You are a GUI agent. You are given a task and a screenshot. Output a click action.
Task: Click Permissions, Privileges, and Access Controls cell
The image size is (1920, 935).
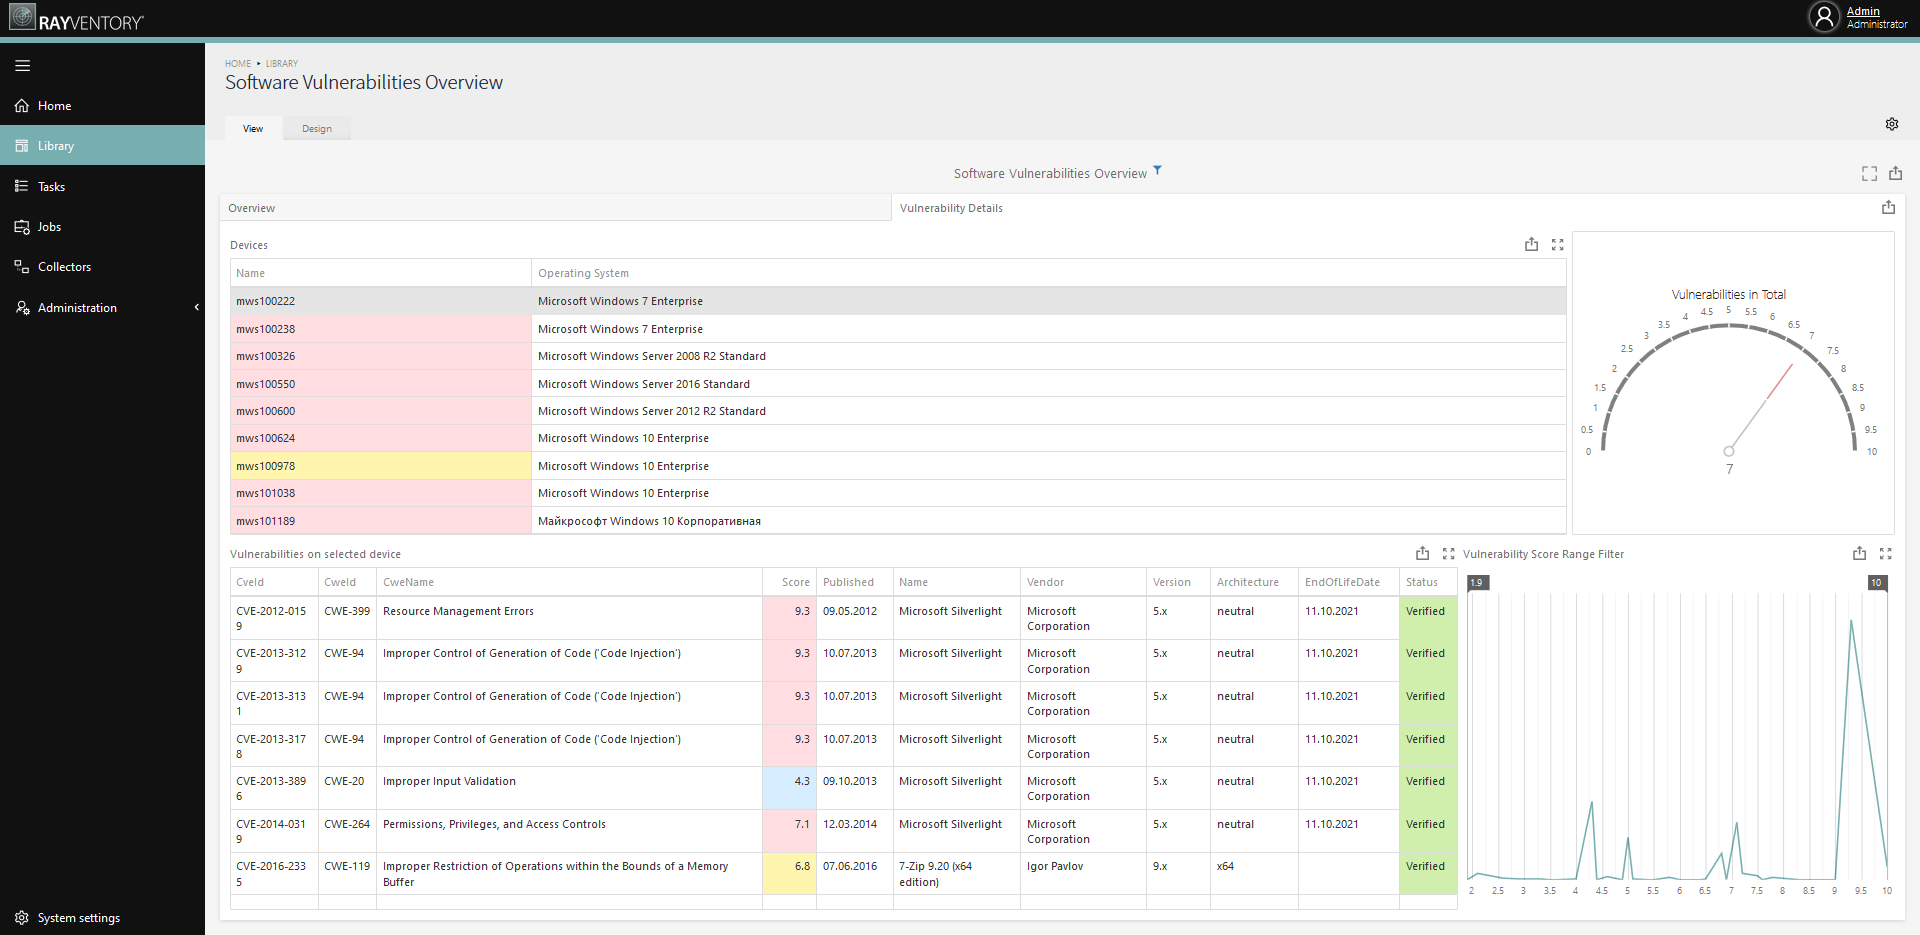(569, 832)
